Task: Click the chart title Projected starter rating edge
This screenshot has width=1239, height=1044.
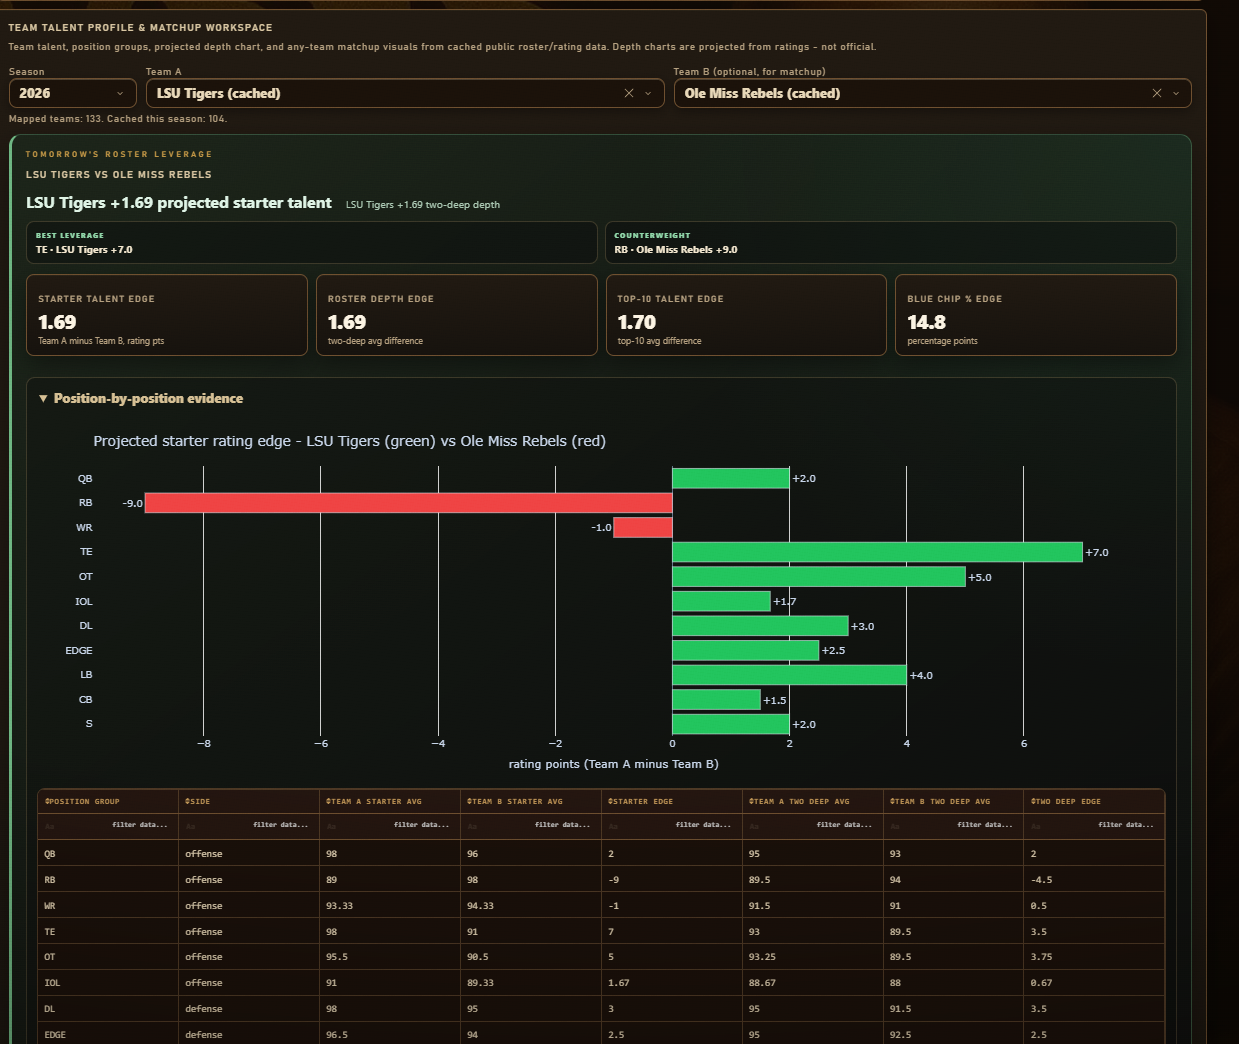Action: [x=349, y=441]
